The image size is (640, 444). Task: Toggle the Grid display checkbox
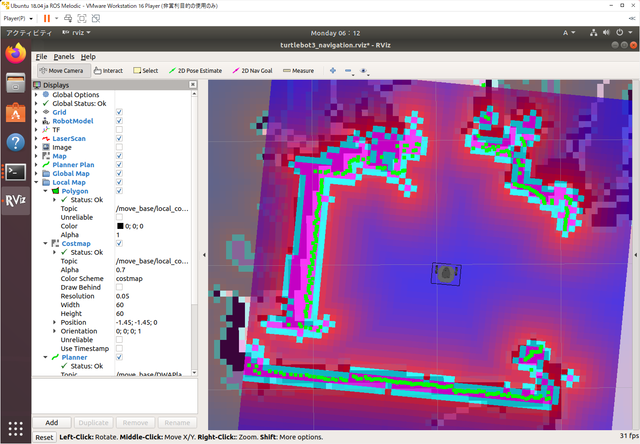[119, 112]
